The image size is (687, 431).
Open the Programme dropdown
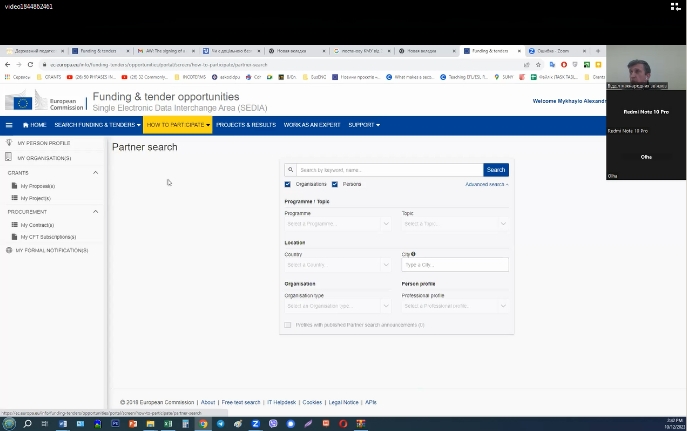click(337, 224)
